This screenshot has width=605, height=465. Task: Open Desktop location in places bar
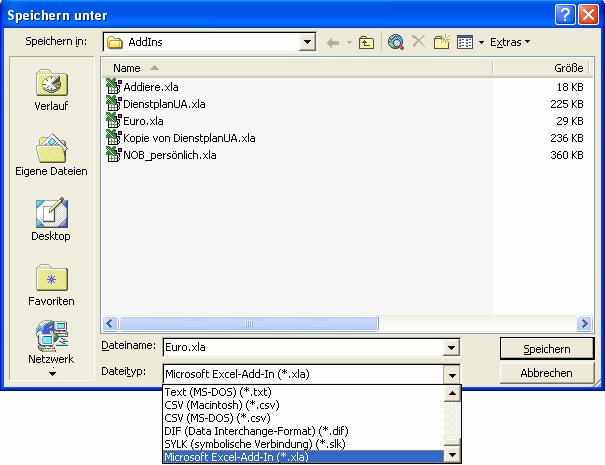point(51,221)
